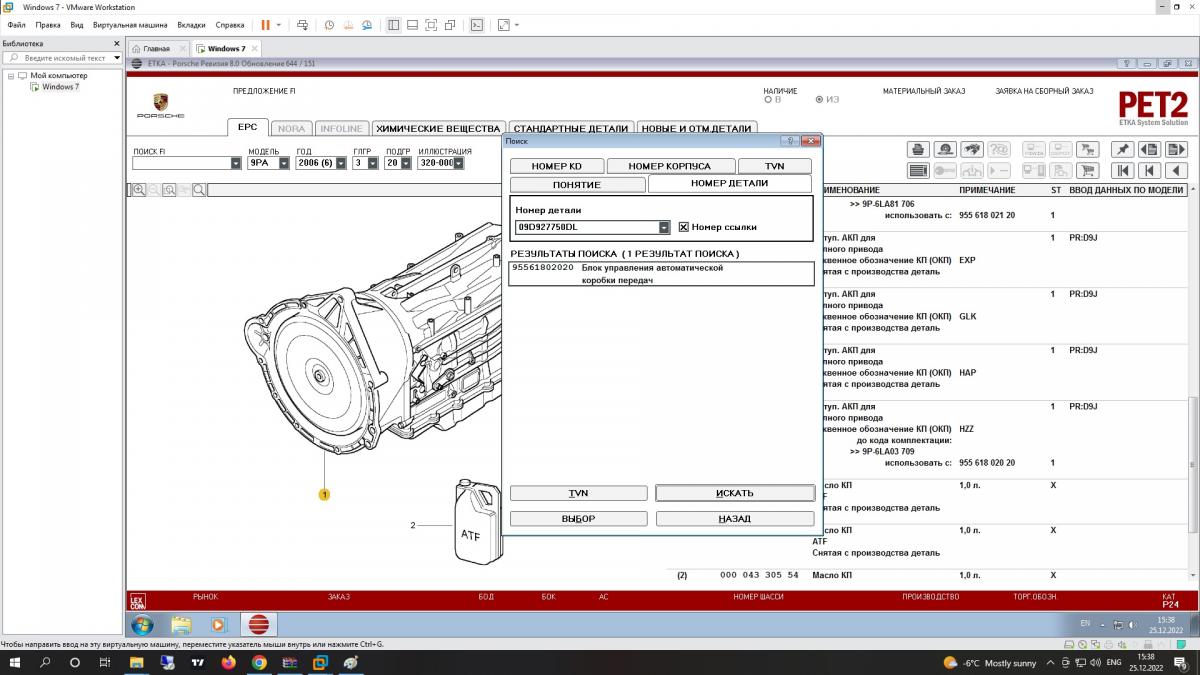The height and width of the screenshot is (675, 1200).
Task: Open the part number dropdown in search dialog
Action: [664, 227]
